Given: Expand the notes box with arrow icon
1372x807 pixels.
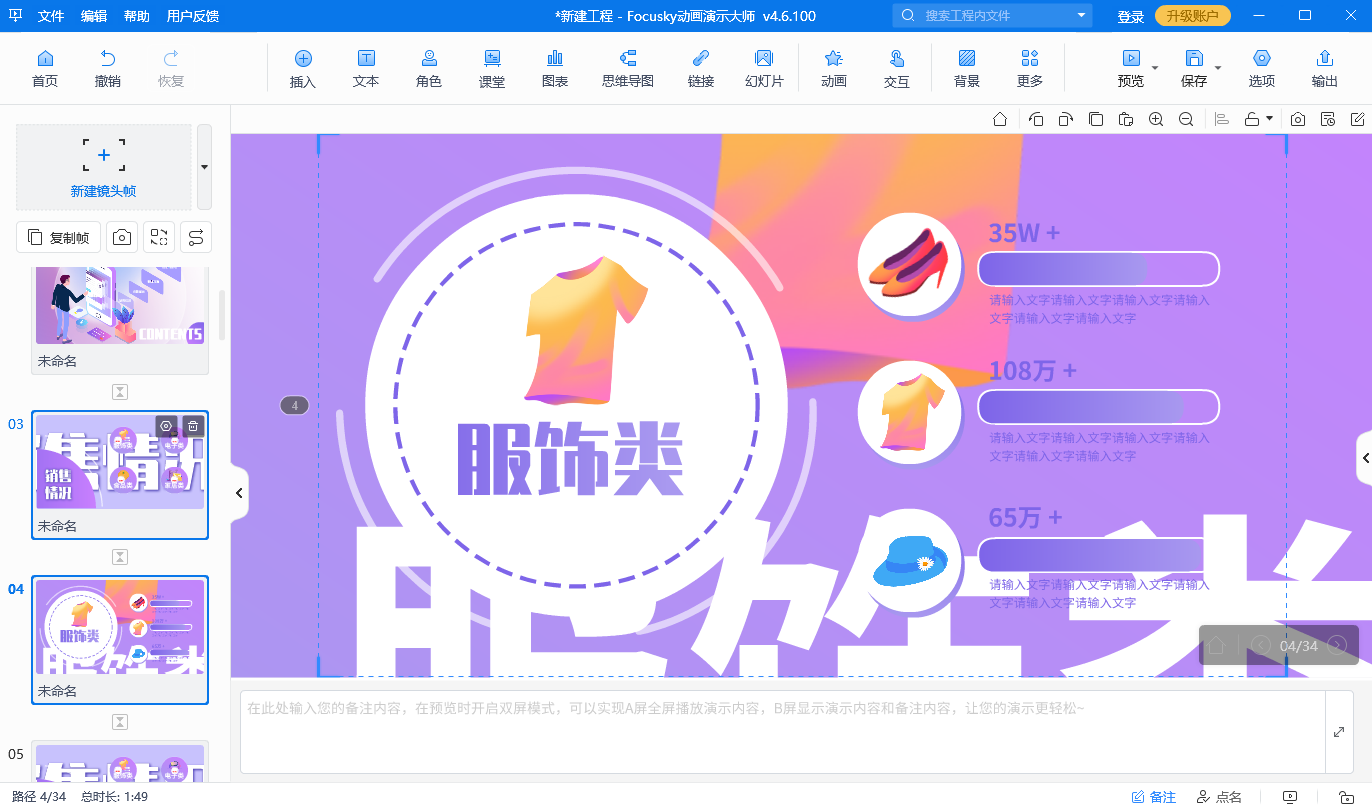Looking at the screenshot, I should [1339, 732].
